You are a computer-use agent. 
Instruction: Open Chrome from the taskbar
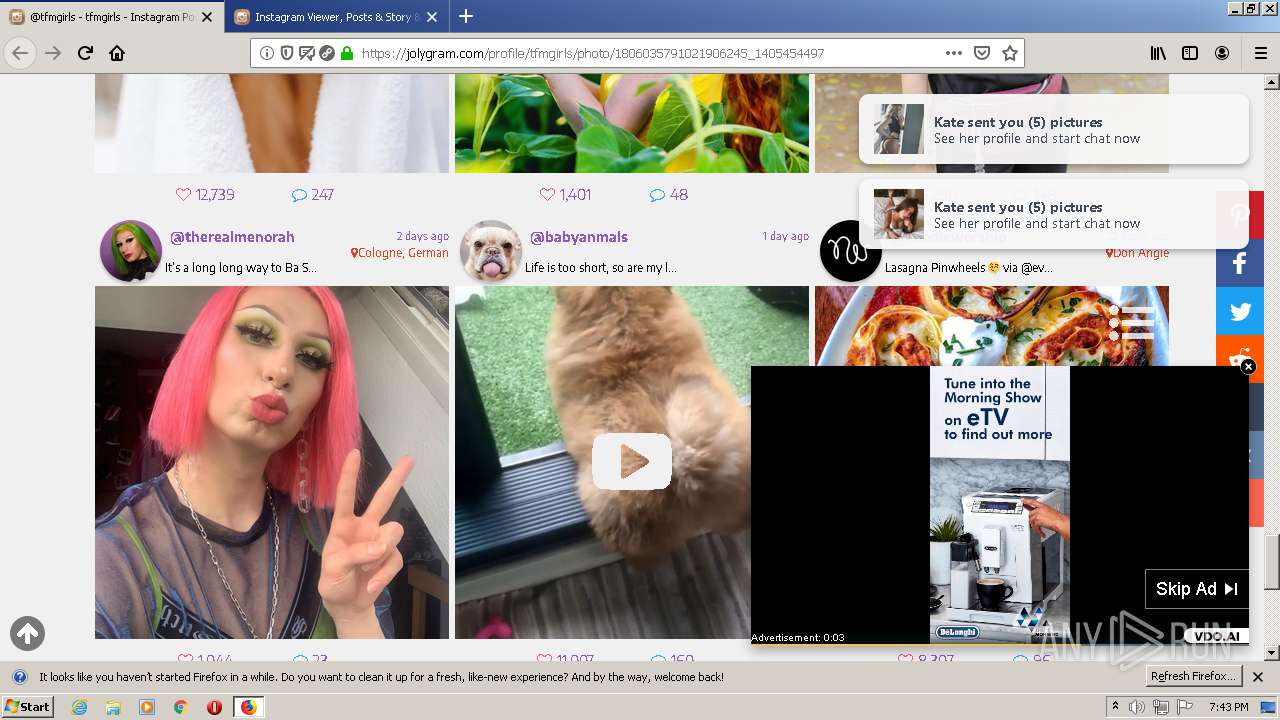[180, 707]
